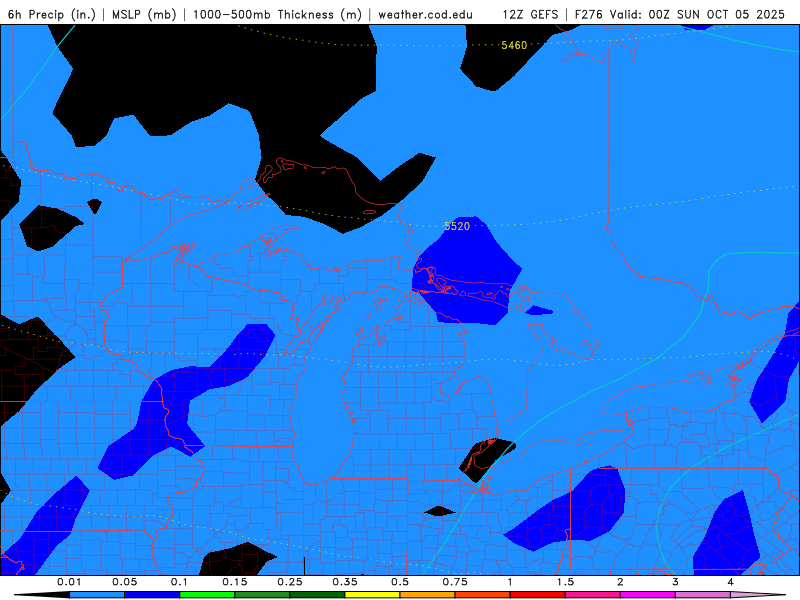
Task: Click the light blue 0.01–0.05 color swatch
Action: point(97,595)
